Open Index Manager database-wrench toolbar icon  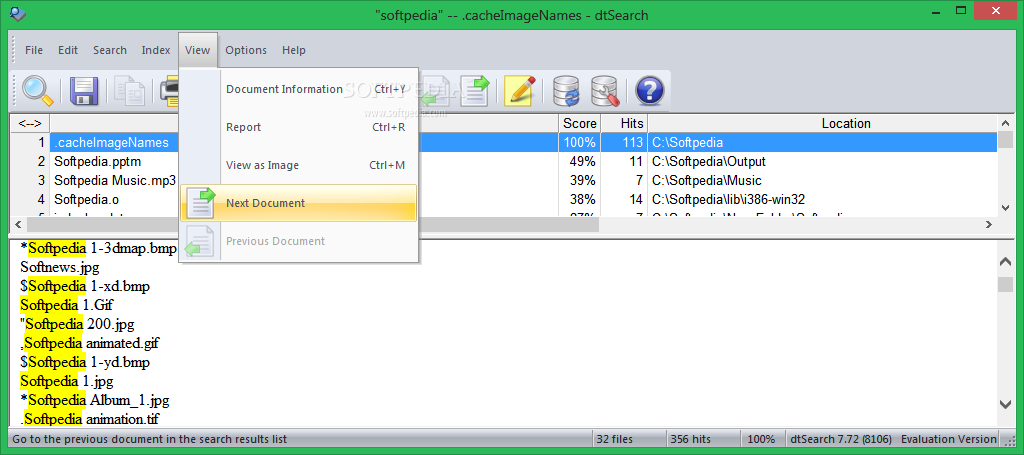point(605,91)
